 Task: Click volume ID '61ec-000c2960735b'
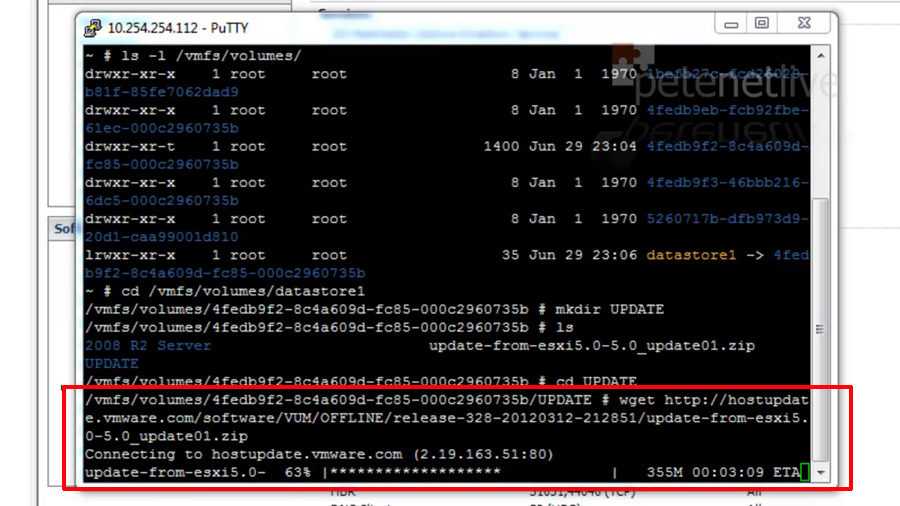click(x=162, y=128)
